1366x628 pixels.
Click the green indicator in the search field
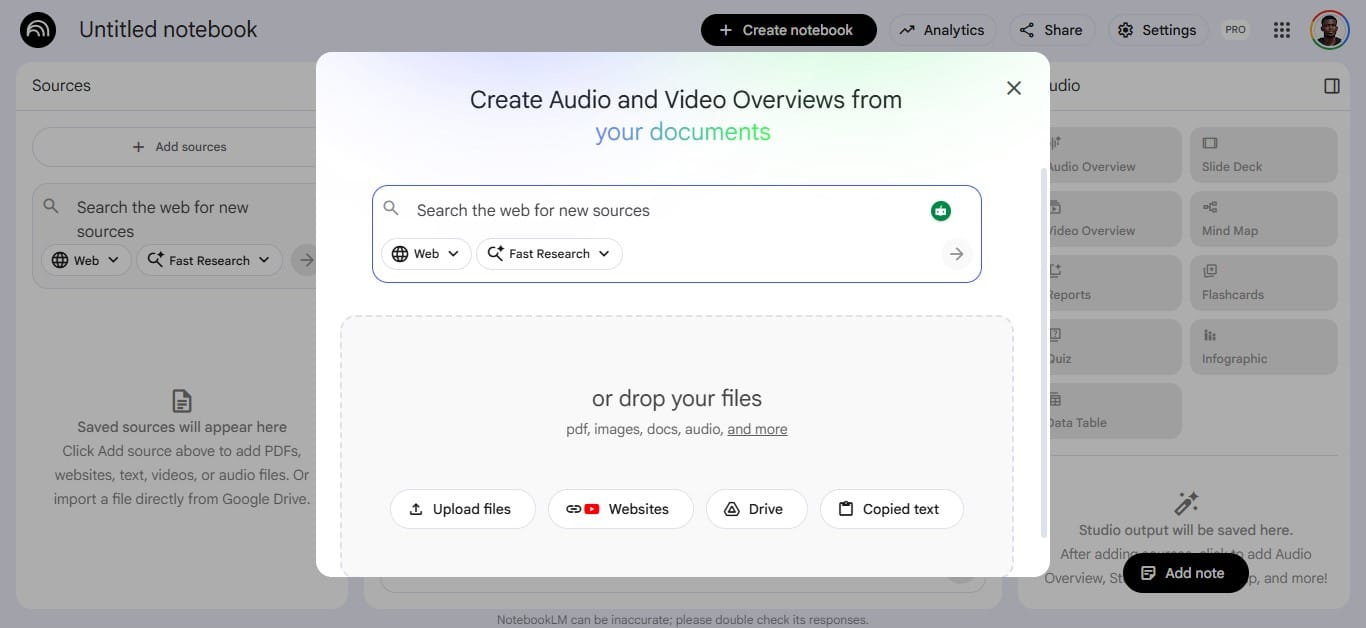click(x=940, y=210)
